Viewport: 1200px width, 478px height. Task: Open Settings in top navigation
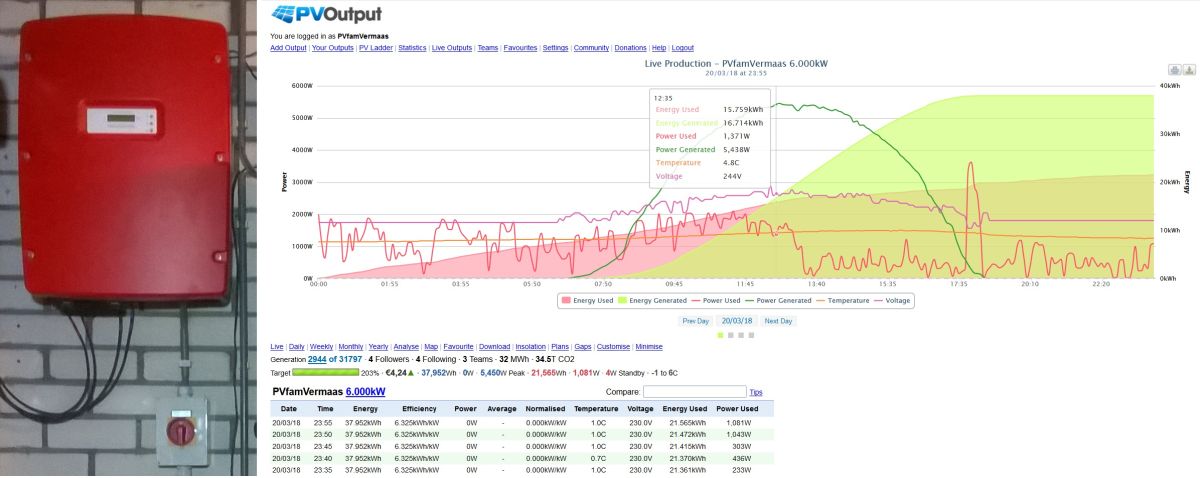click(555, 48)
